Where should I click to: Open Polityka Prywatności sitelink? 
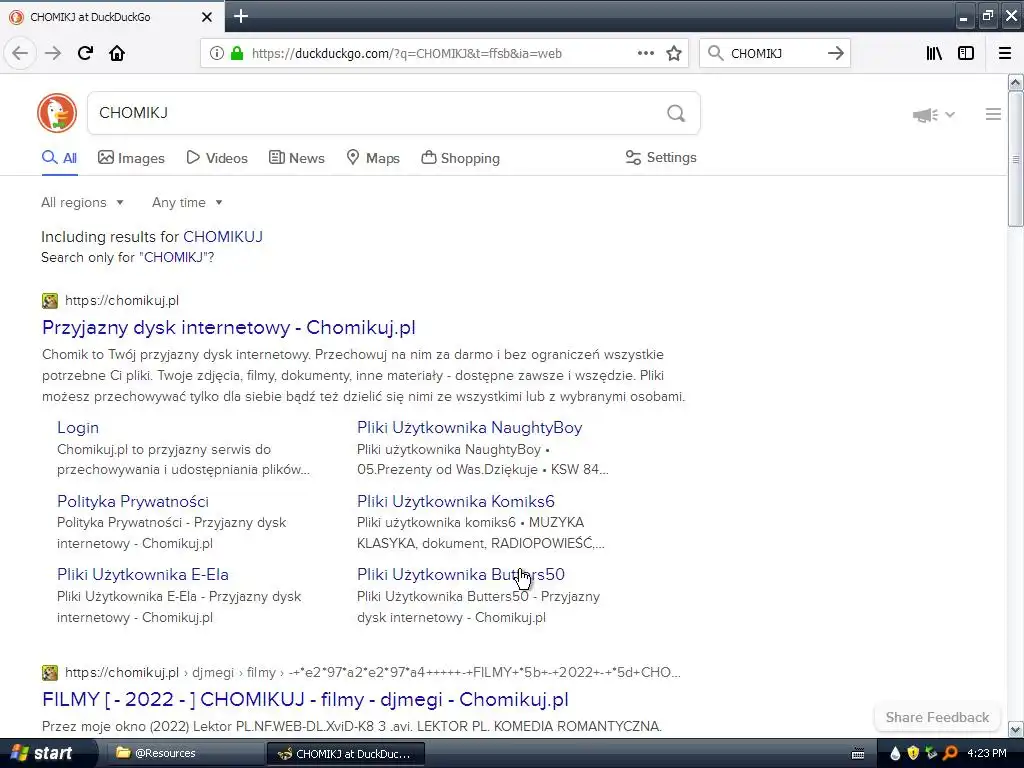133,501
